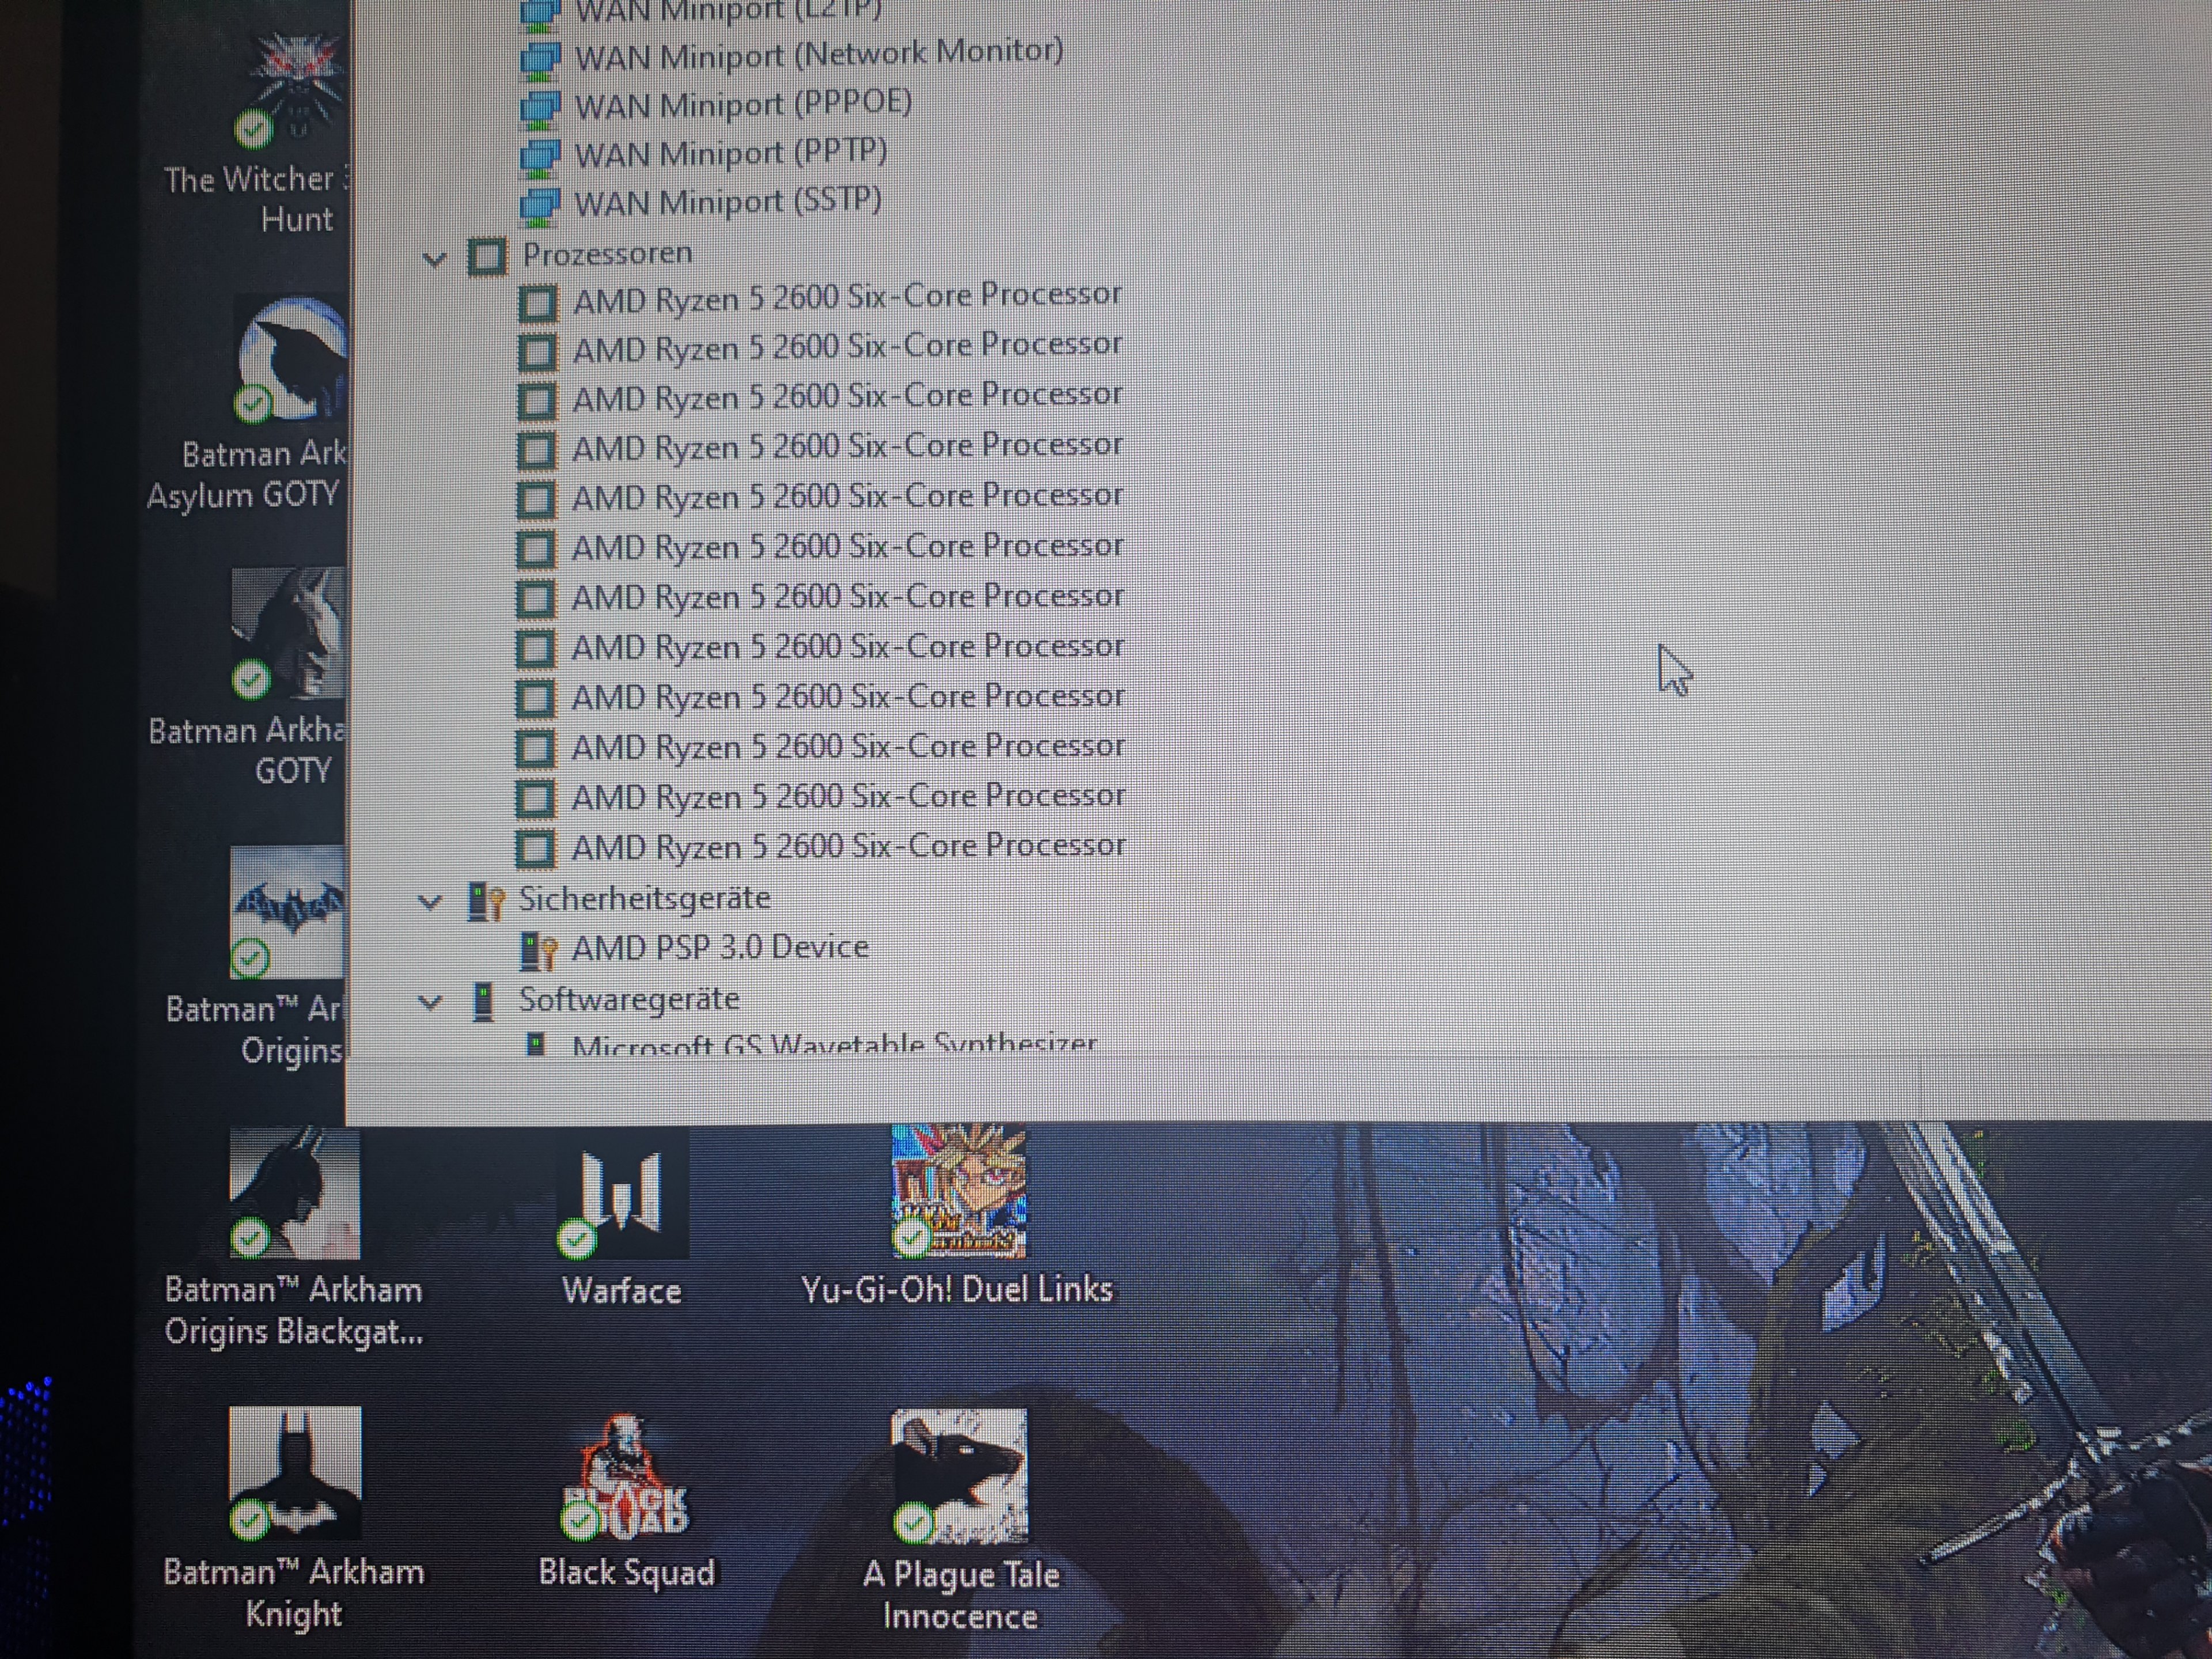Click the Prozessoren category label

coord(607,254)
